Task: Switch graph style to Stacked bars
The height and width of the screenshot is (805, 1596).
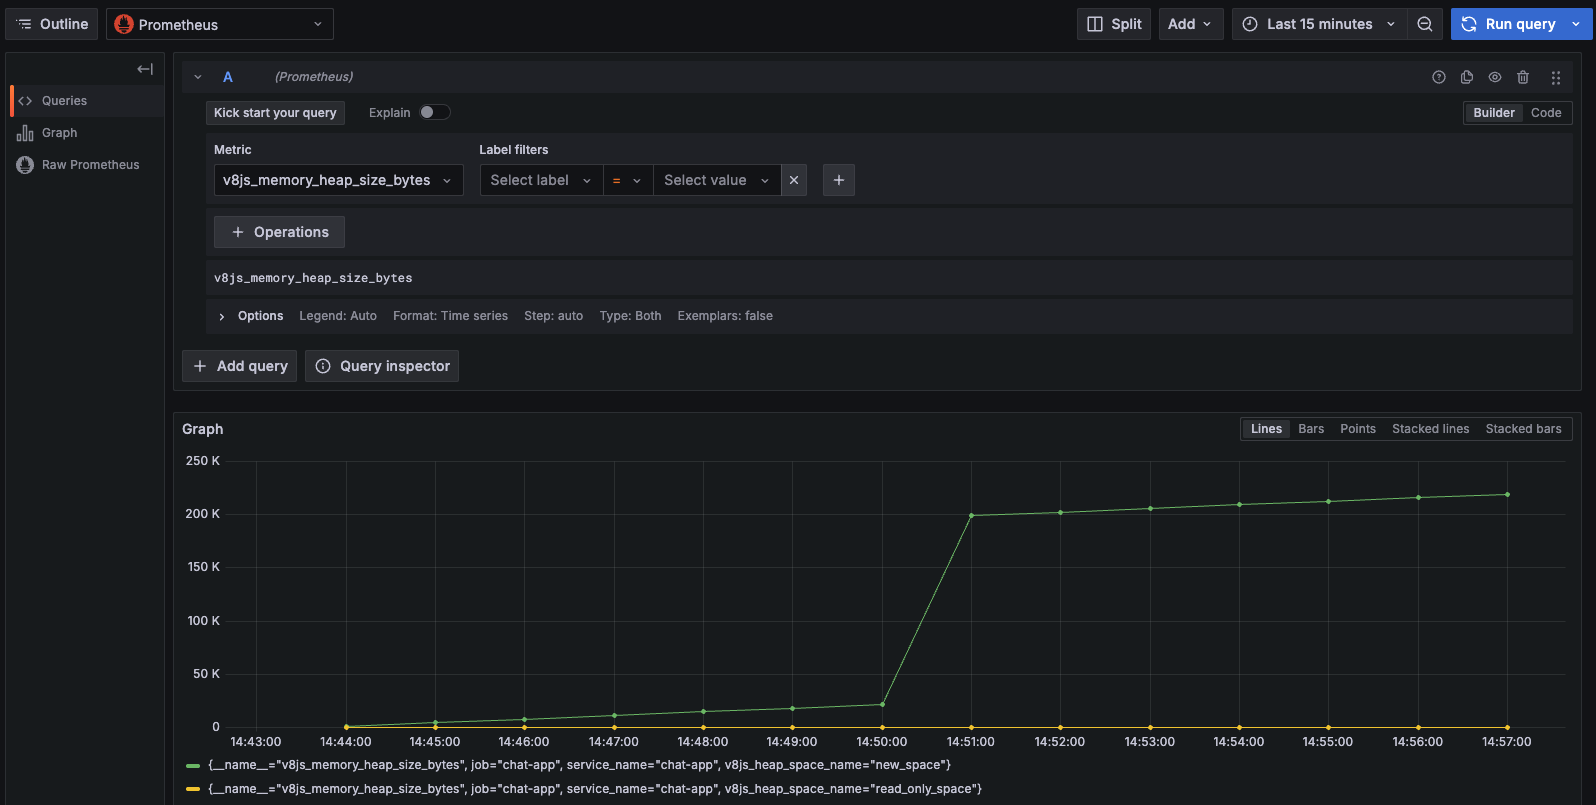Action: pos(1522,429)
